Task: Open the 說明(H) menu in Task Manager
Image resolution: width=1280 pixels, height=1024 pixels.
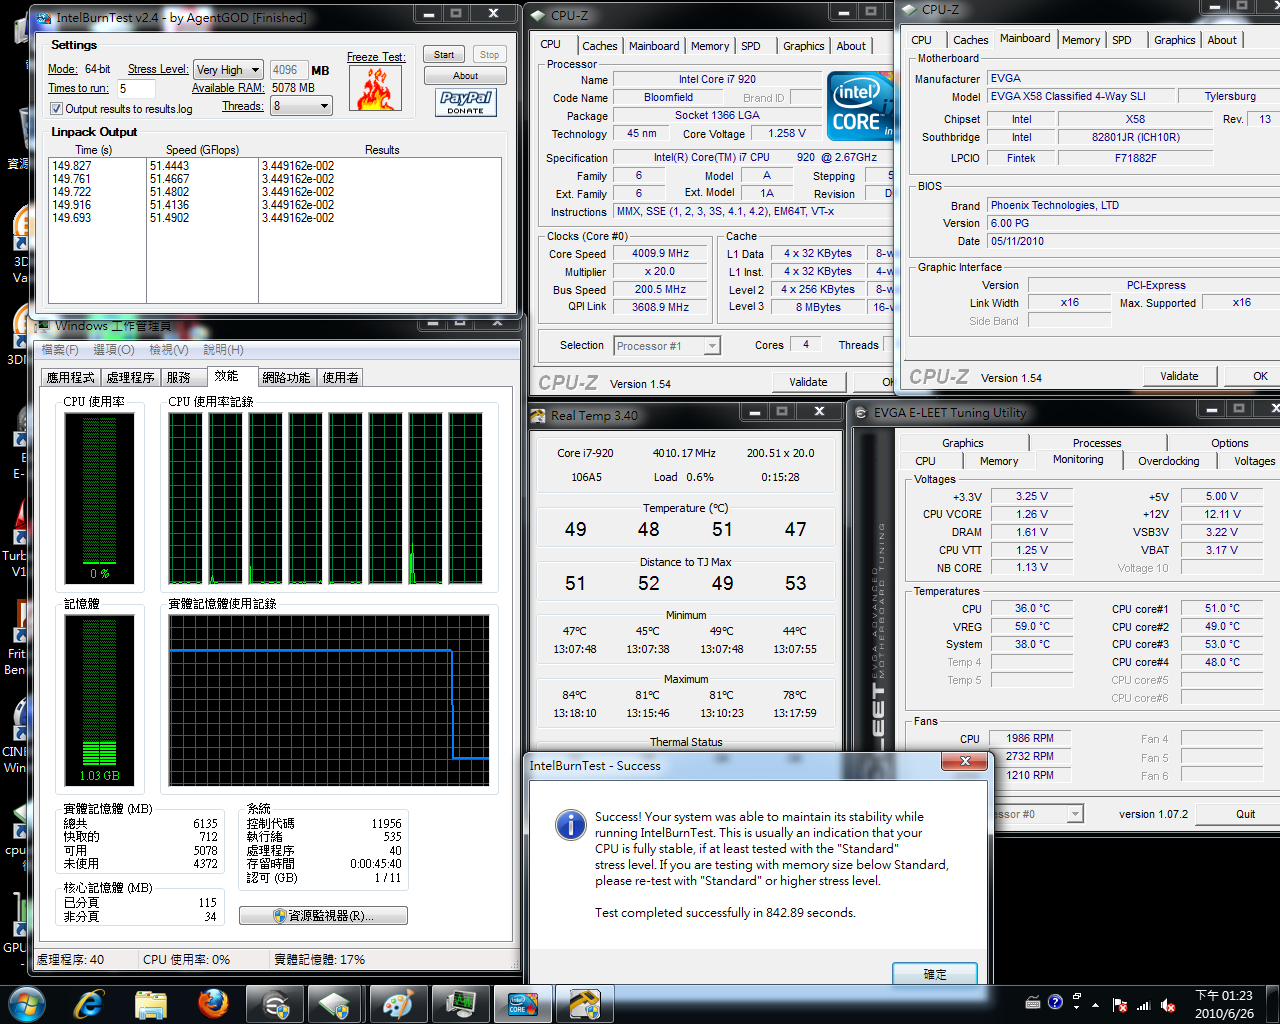Action: (x=223, y=350)
